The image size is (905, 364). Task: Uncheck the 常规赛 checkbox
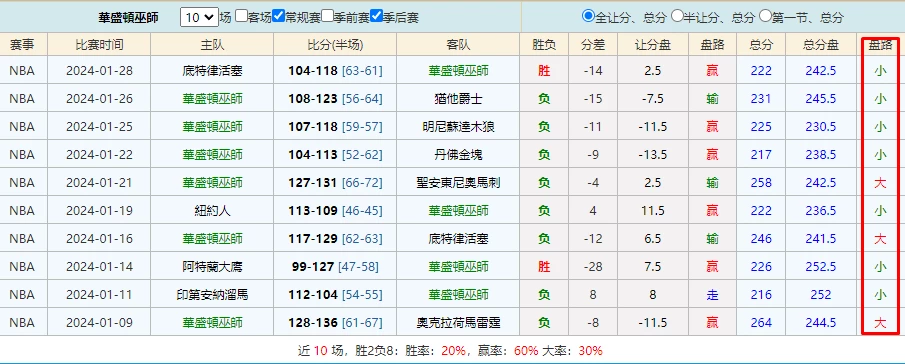pyautogui.click(x=278, y=16)
